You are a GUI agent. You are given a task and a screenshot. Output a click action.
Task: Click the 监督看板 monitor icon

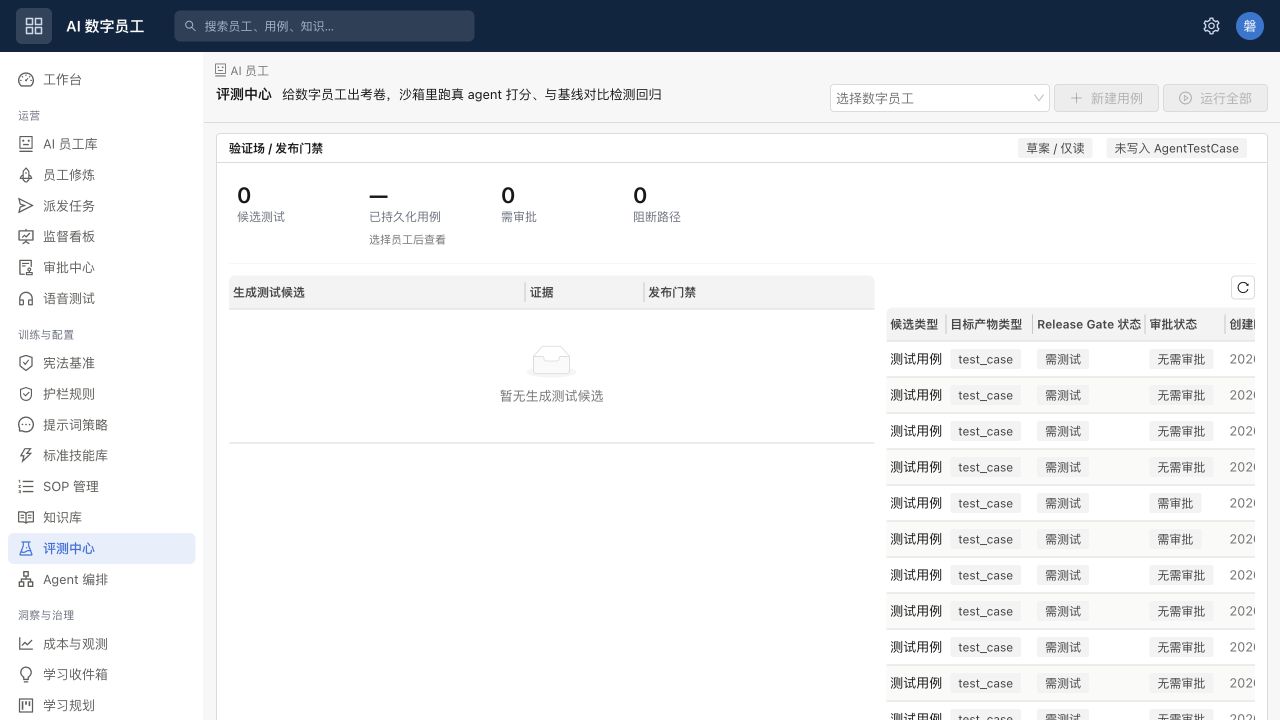coord(26,237)
